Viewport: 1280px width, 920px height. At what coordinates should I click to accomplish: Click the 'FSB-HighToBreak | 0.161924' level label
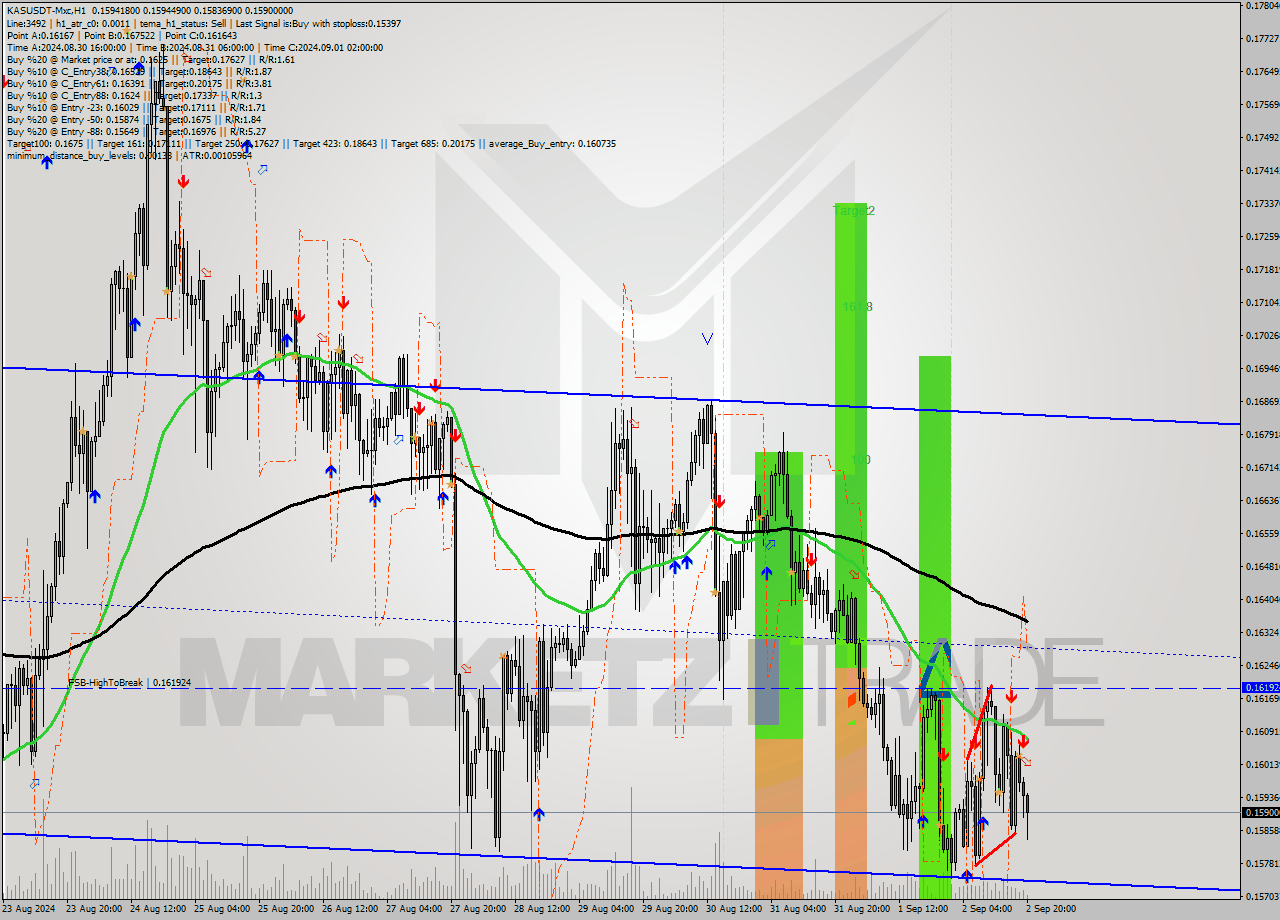coord(130,682)
